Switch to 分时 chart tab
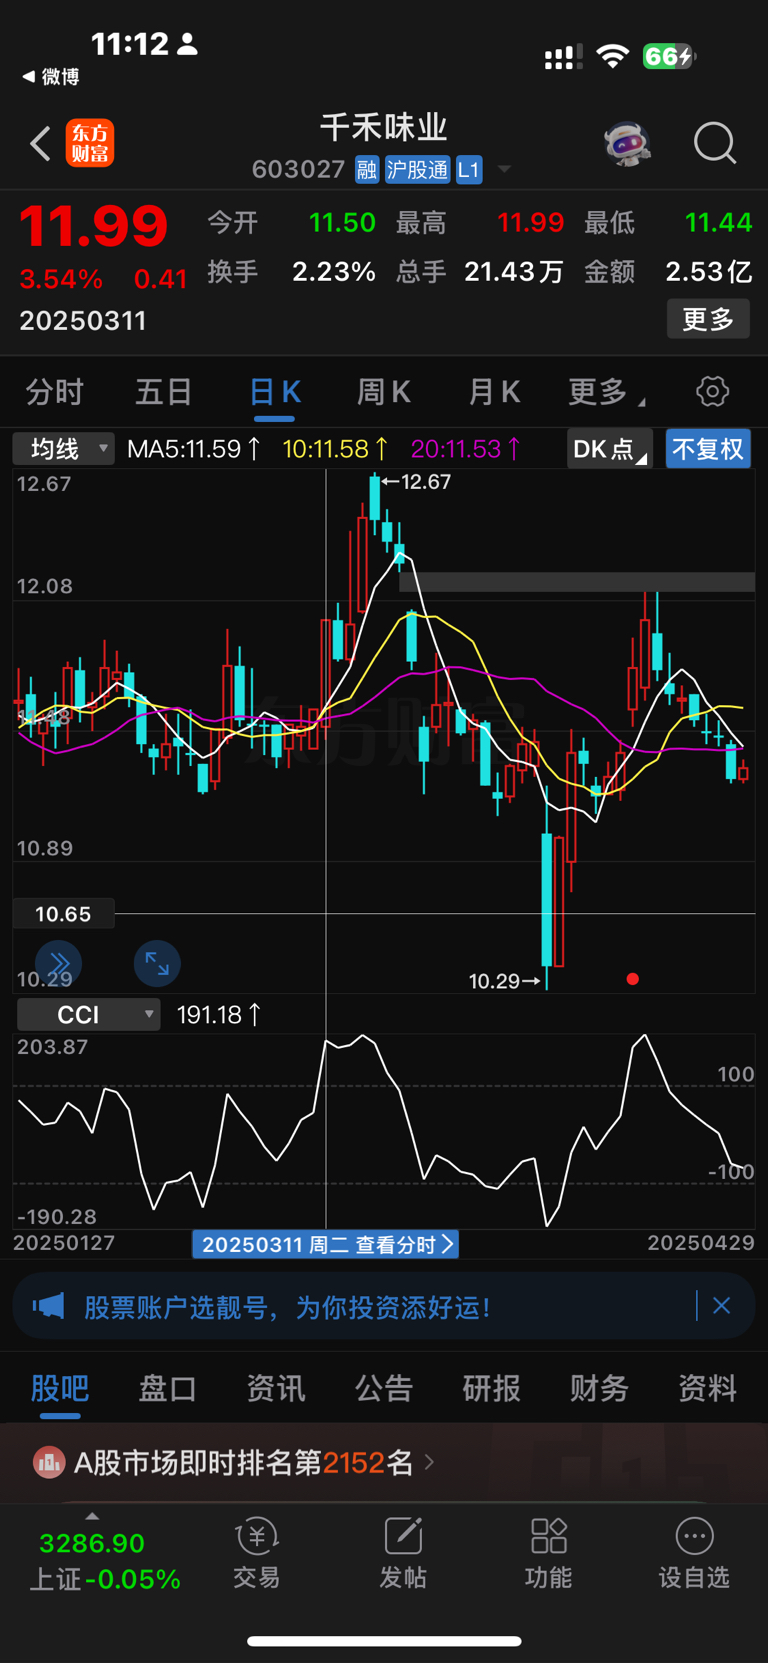Viewport: 768px width, 1663px height. (x=55, y=392)
